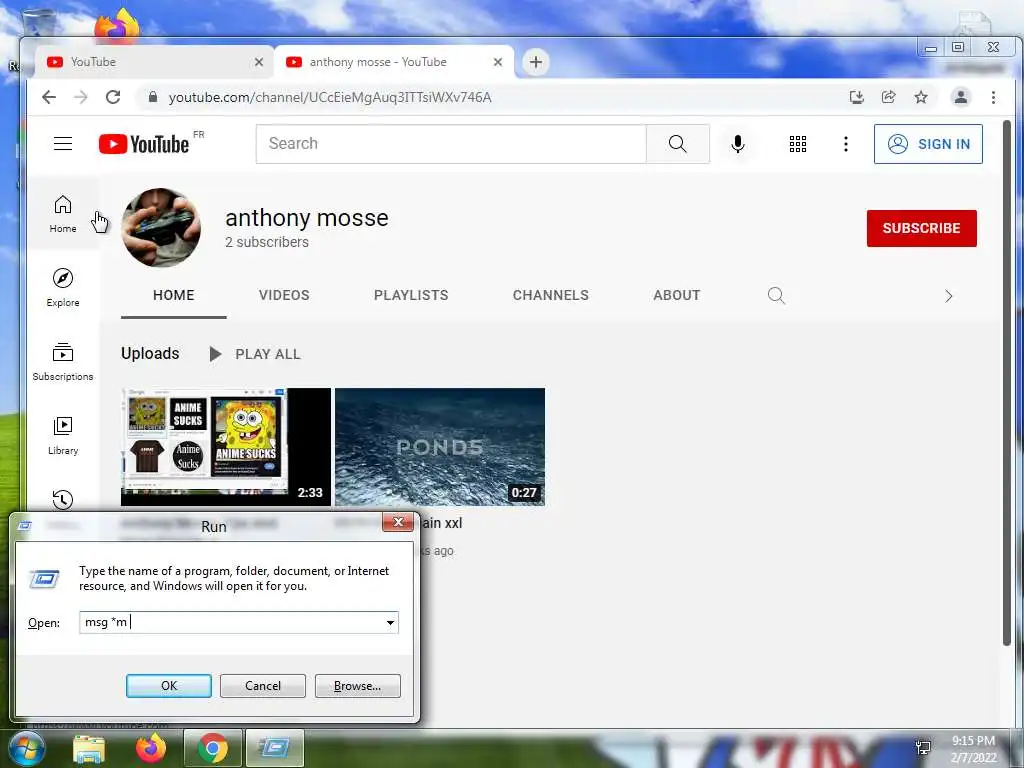This screenshot has width=1024, height=768.
Task: Click the '2 subscribers' text
Action: click(267, 242)
